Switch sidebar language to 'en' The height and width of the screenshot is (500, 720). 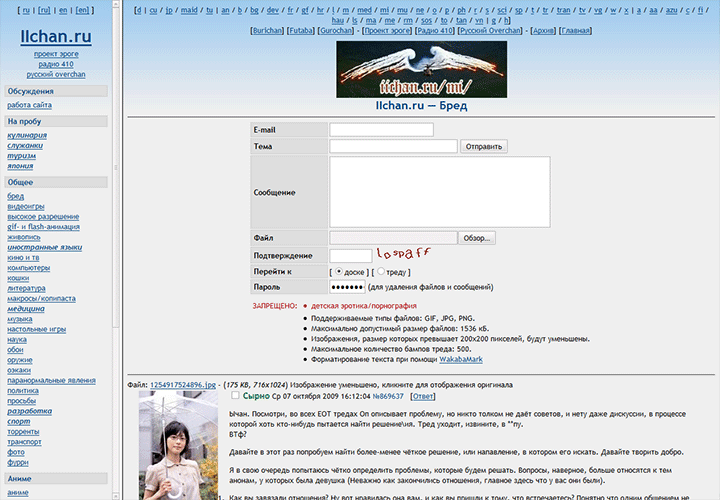click(63, 10)
